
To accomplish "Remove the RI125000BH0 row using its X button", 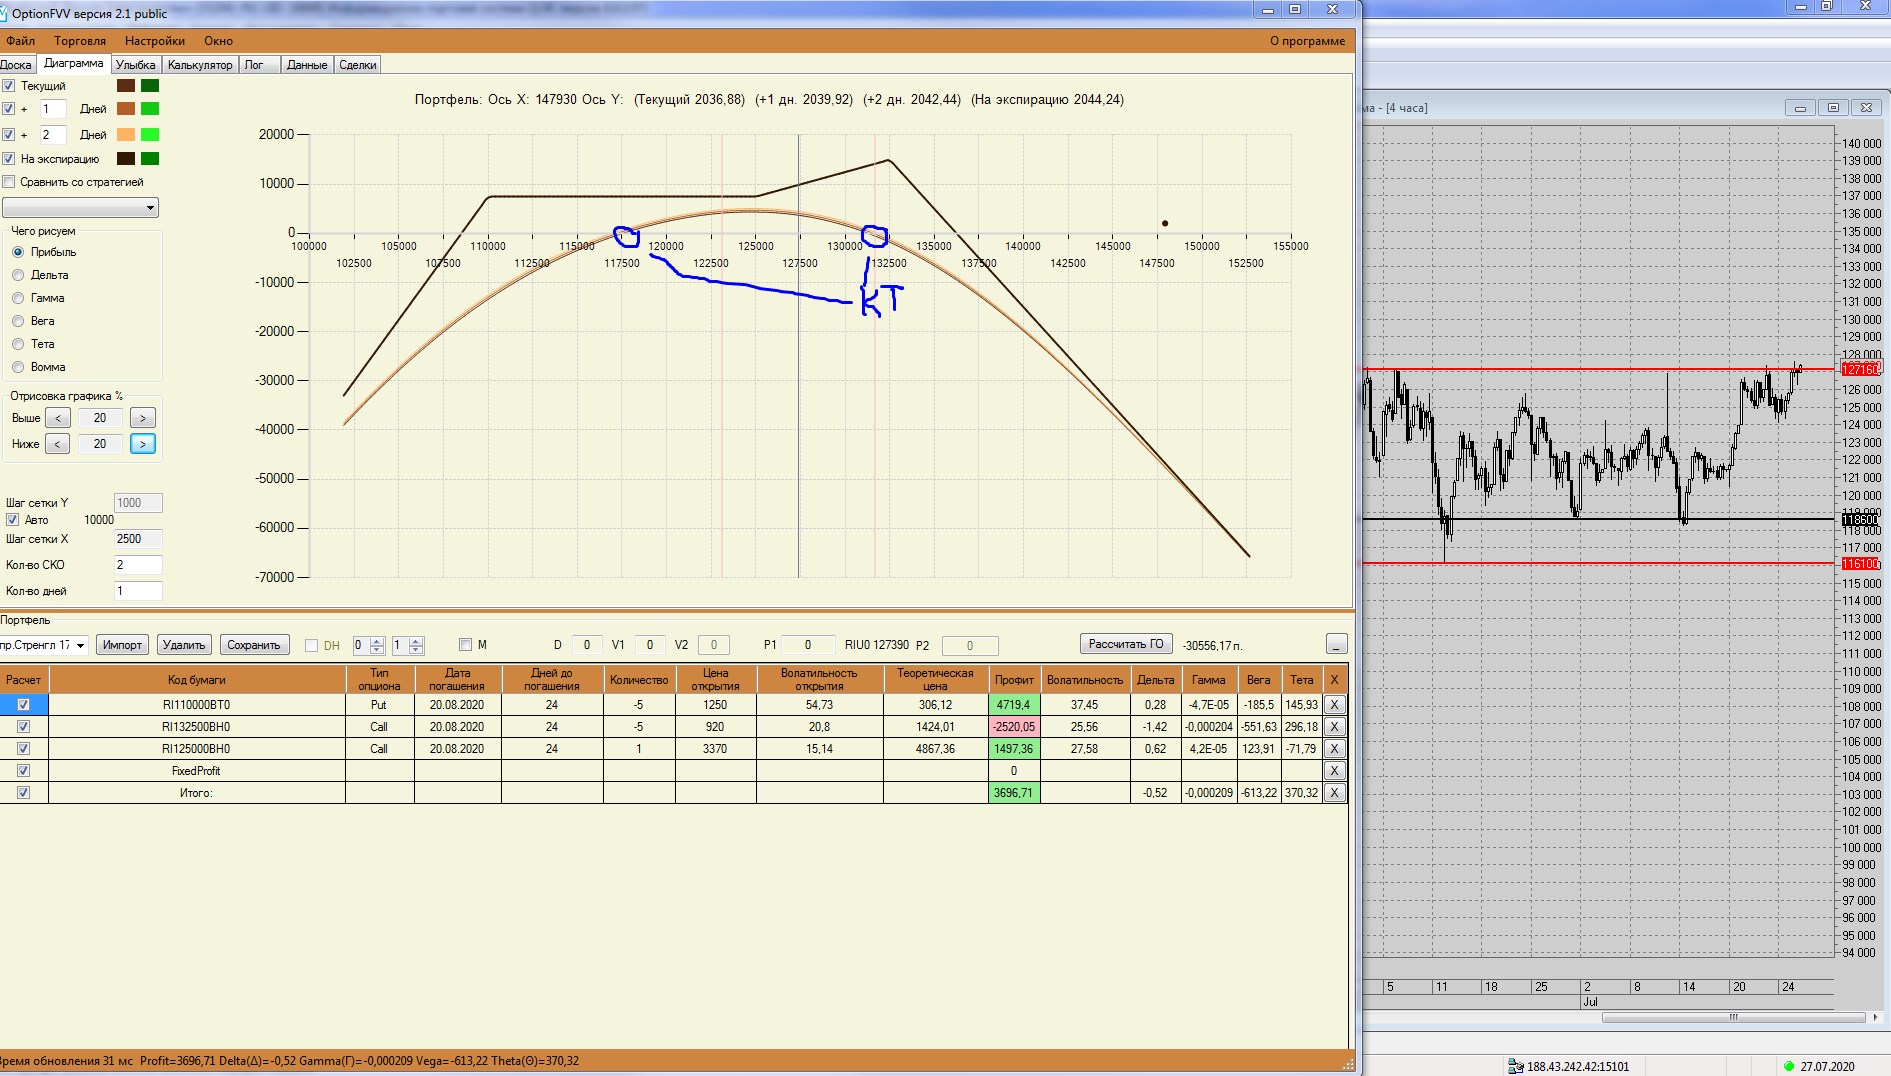I will click(x=1334, y=749).
